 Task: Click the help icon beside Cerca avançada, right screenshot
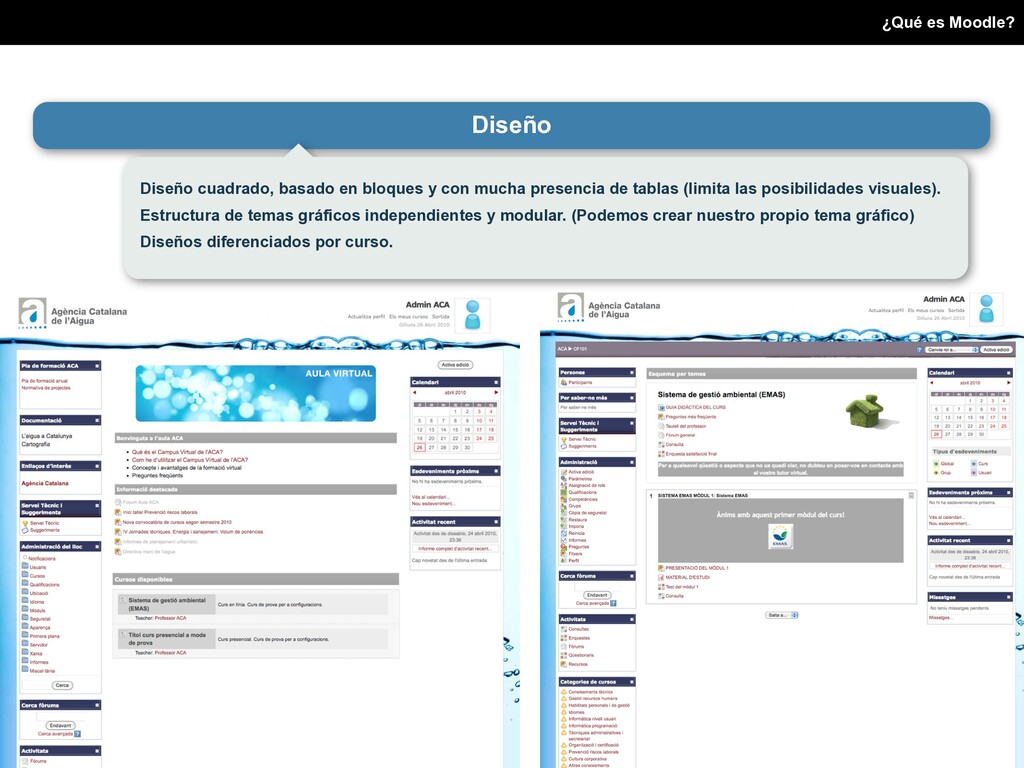click(613, 603)
